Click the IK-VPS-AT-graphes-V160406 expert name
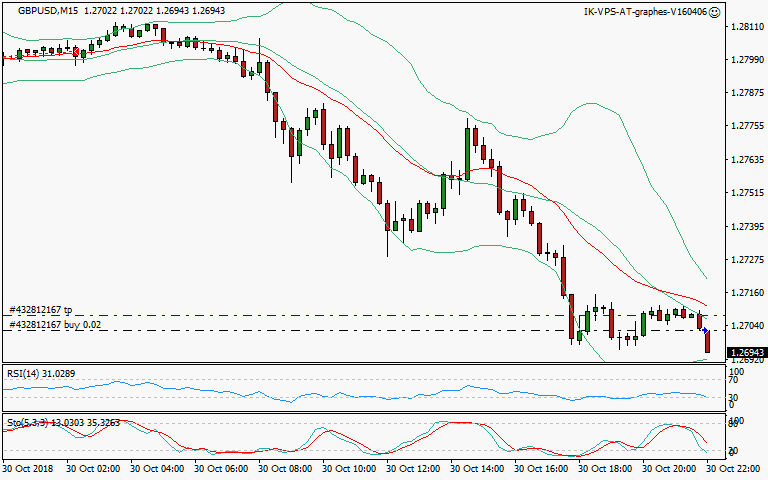Viewport: 768px width, 480px height. (645, 12)
